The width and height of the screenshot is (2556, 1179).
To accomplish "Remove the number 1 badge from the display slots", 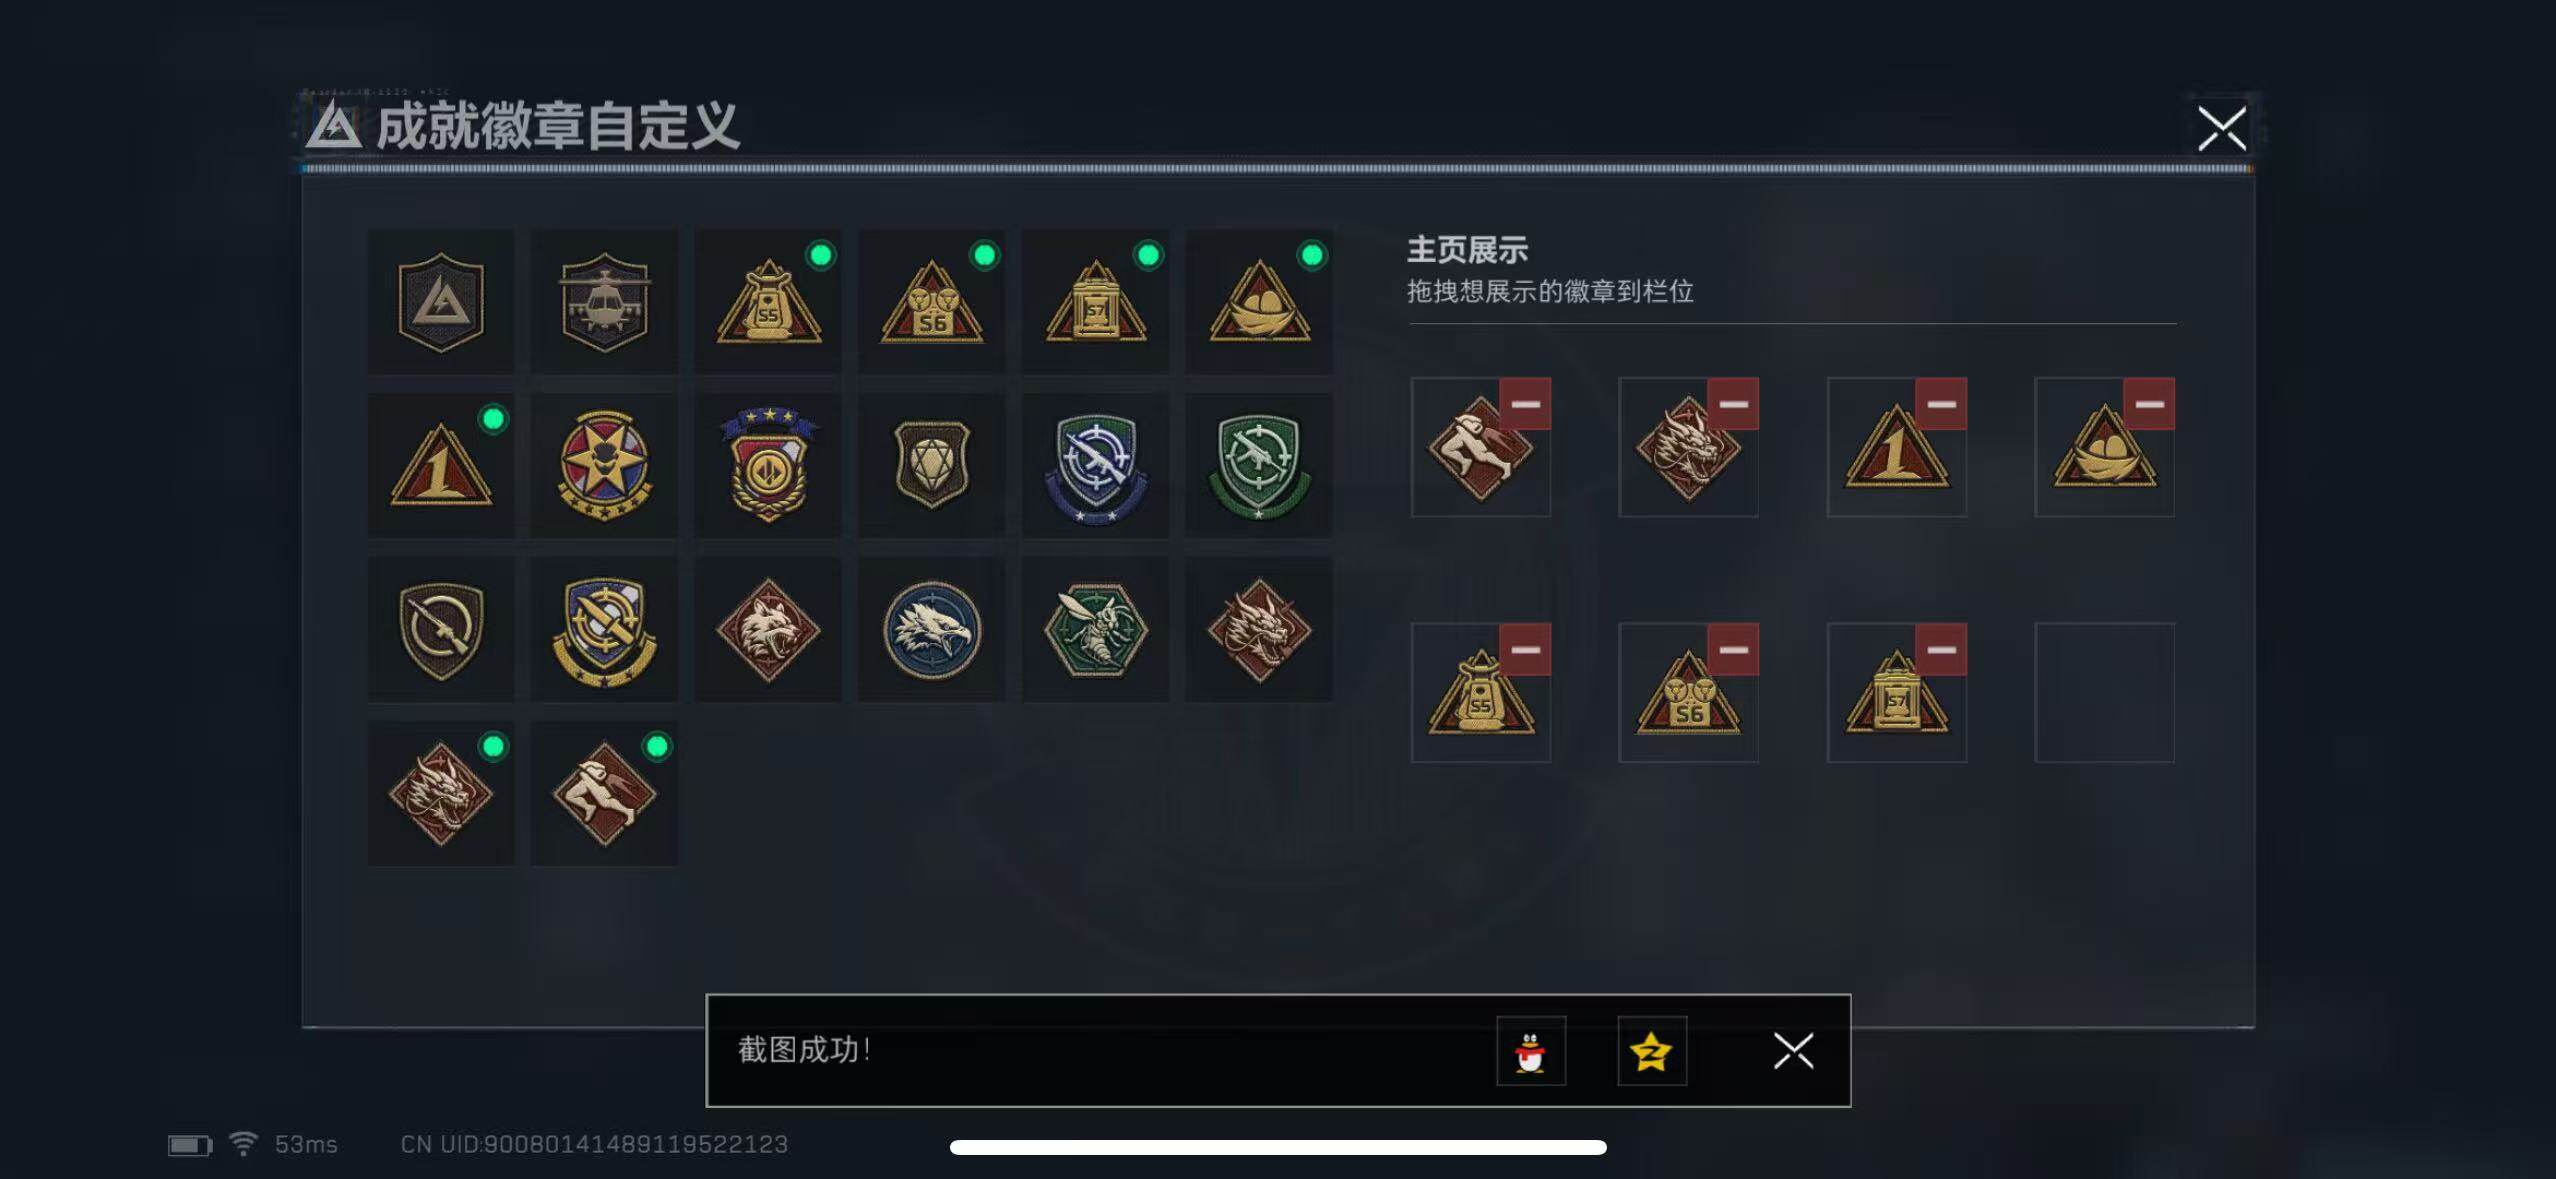I will point(1941,404).
